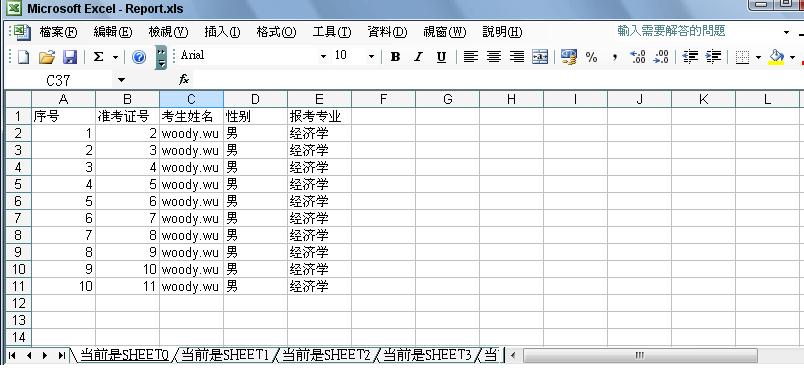Open the blue Help question mark icon
This screenshot has width=804, height=368.
138,57
